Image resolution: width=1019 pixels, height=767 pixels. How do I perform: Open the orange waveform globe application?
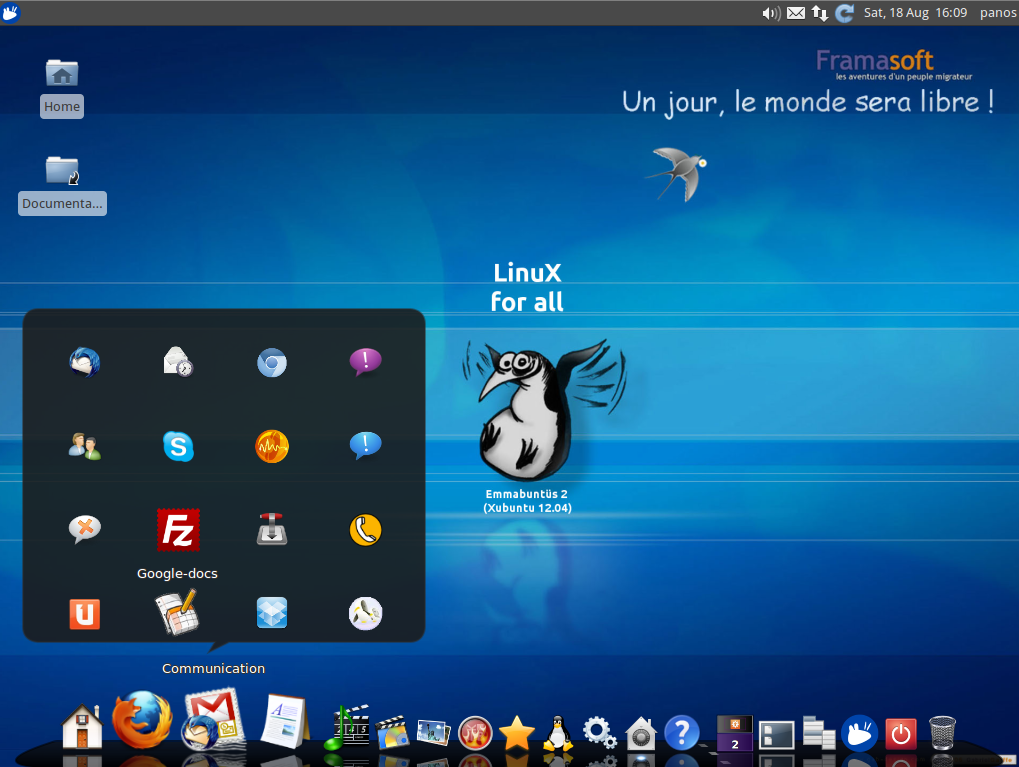tap(272, 447)
